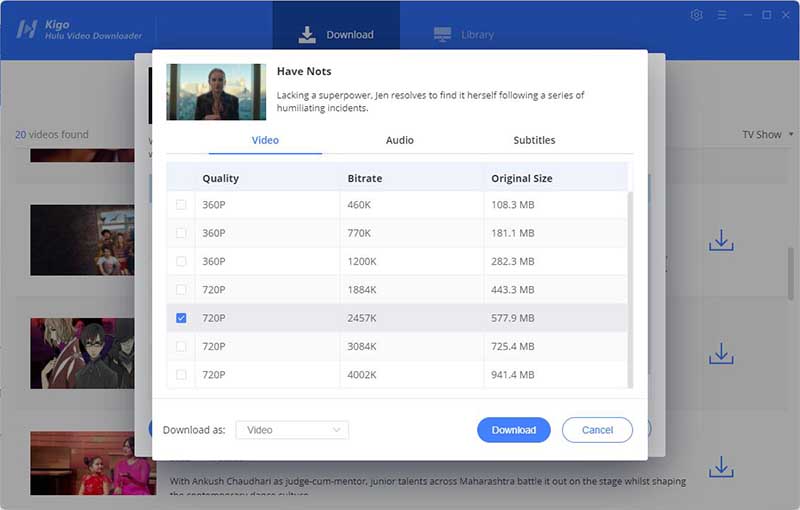Click the Have Nots episode thumbnail

click(x=216, y=92)
